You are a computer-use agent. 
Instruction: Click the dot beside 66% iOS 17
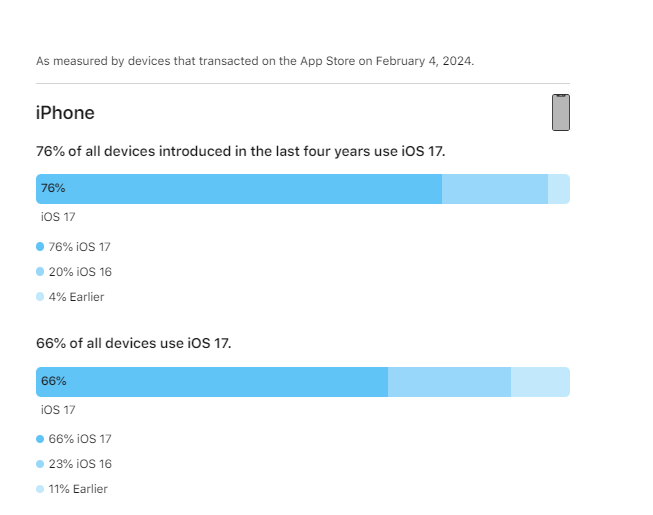tap(40, 439)
